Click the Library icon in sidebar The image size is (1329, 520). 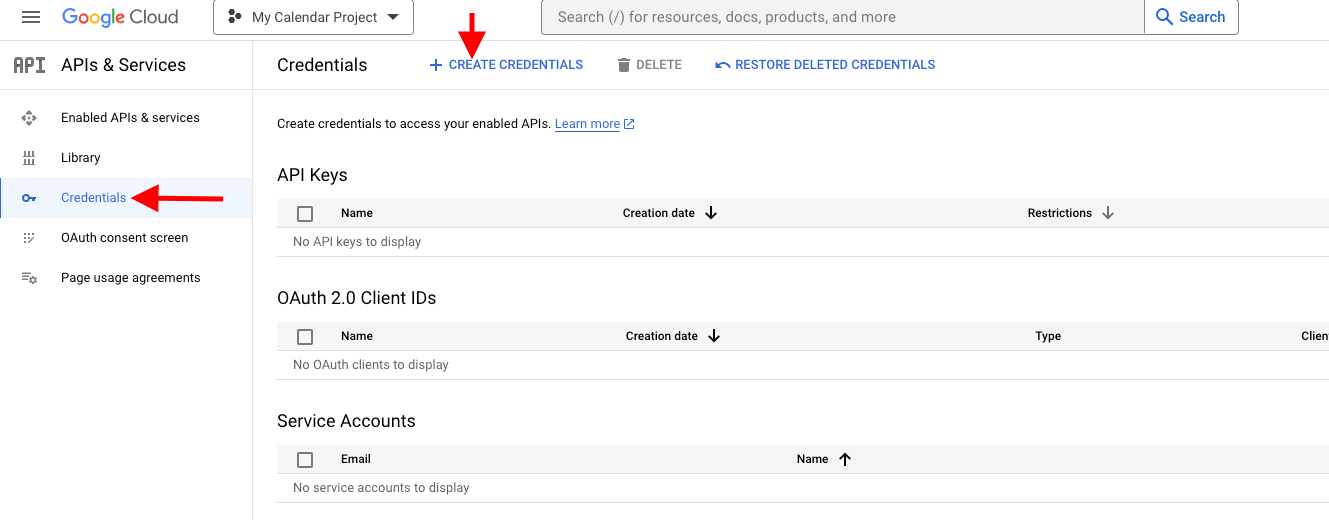tap(29, 158)
